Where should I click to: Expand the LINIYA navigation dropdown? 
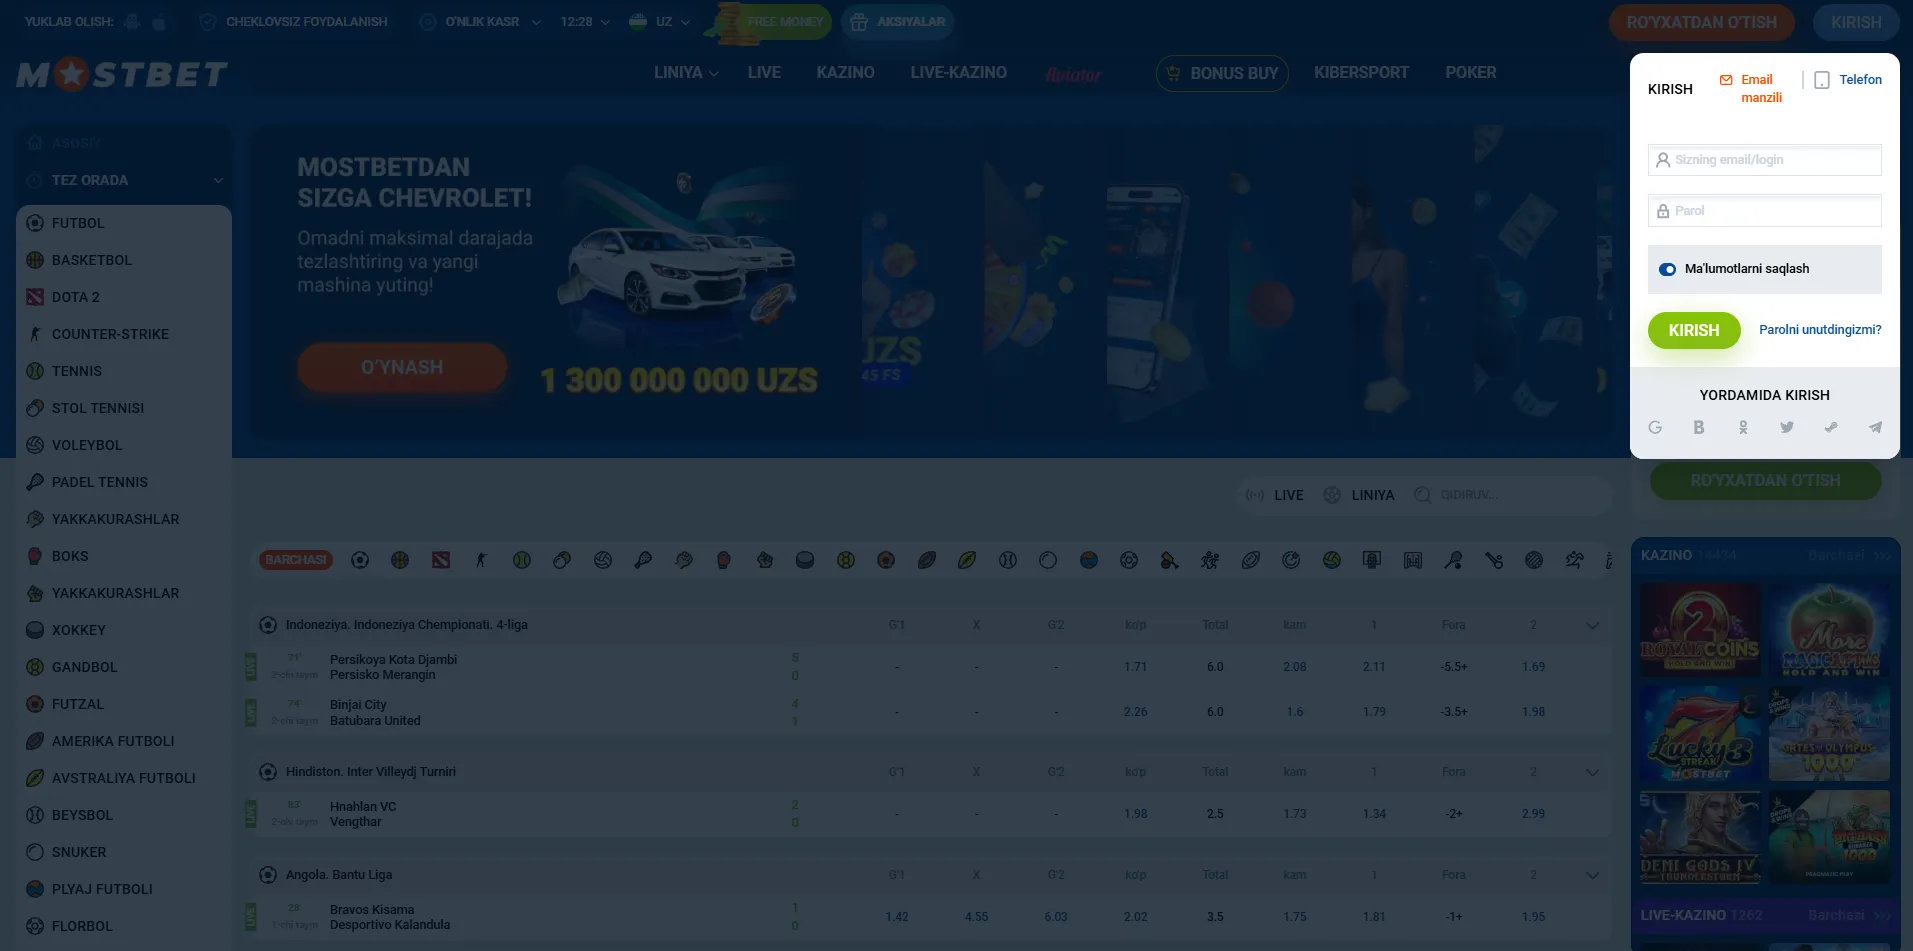pyautogui.click(x=686, y=73)
